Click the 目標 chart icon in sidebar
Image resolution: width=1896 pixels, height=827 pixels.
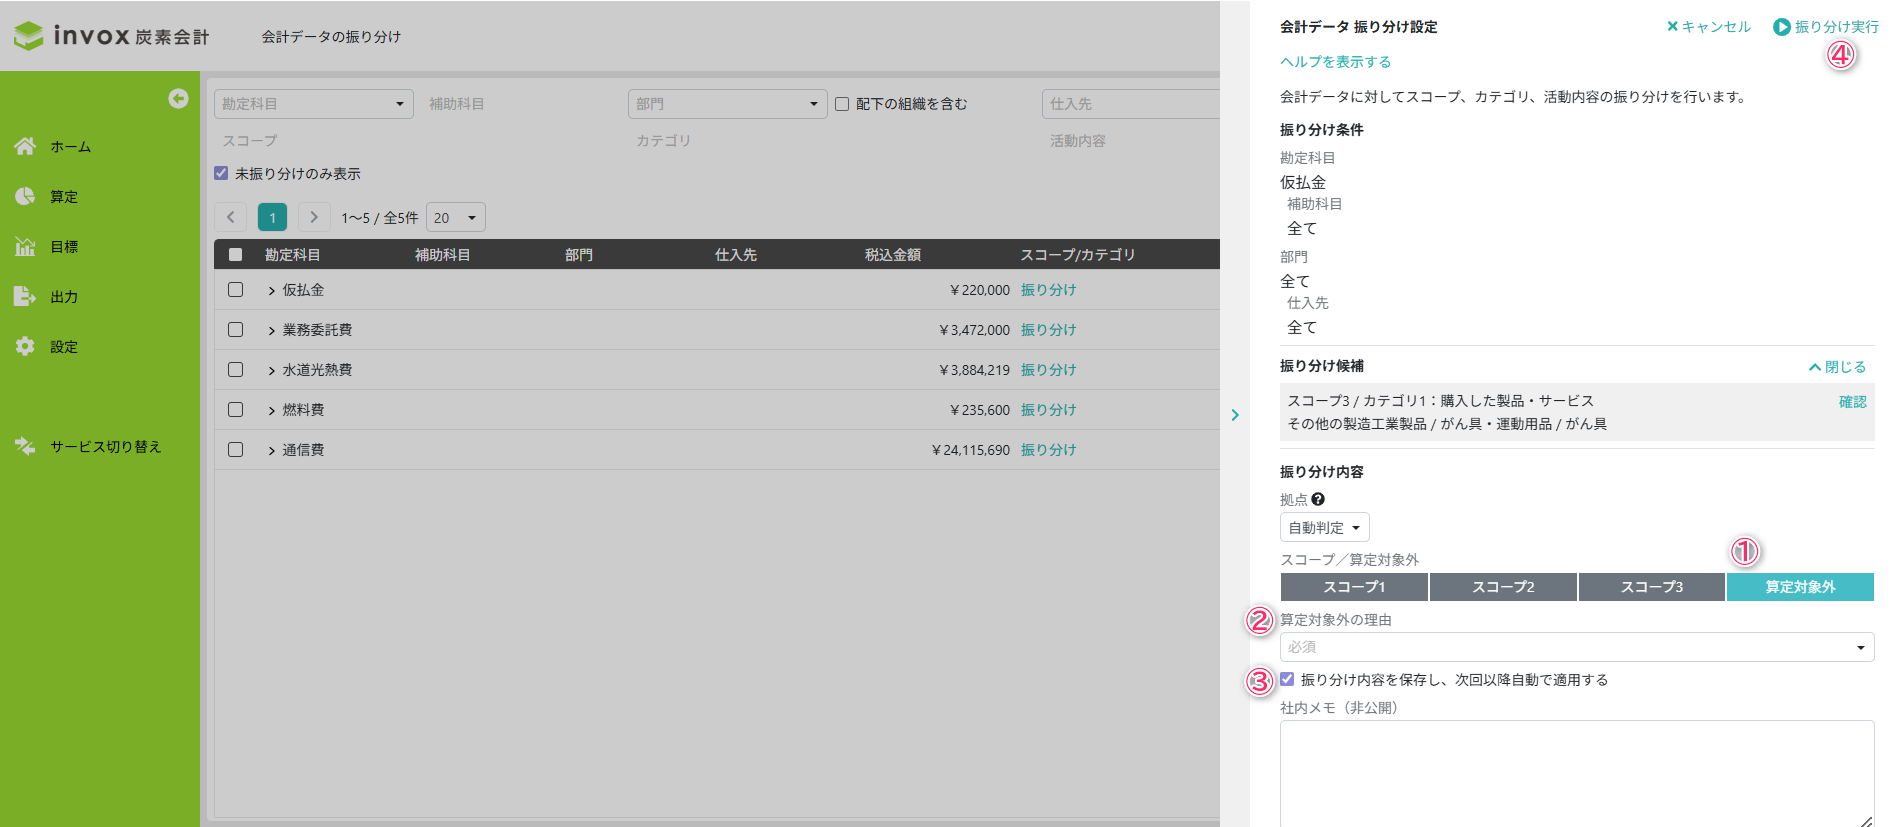[x=25, y=246]
